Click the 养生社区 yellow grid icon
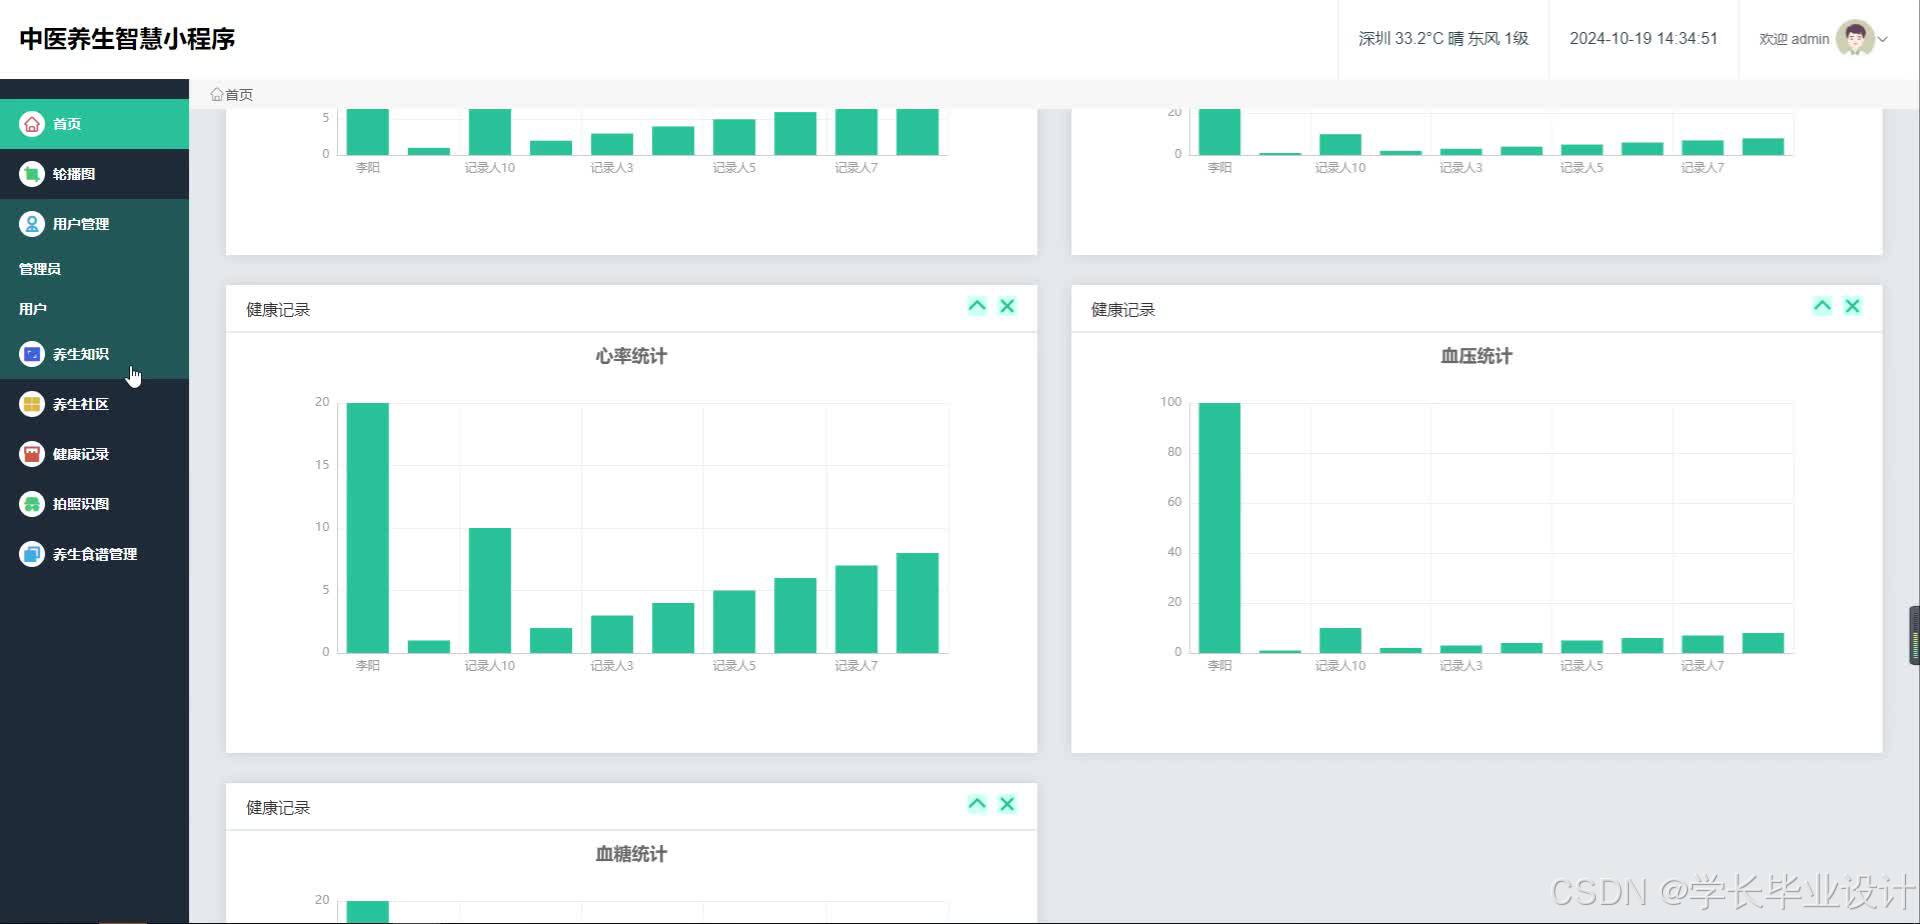This screenshot has width=1920, height=924. (32, 404)
